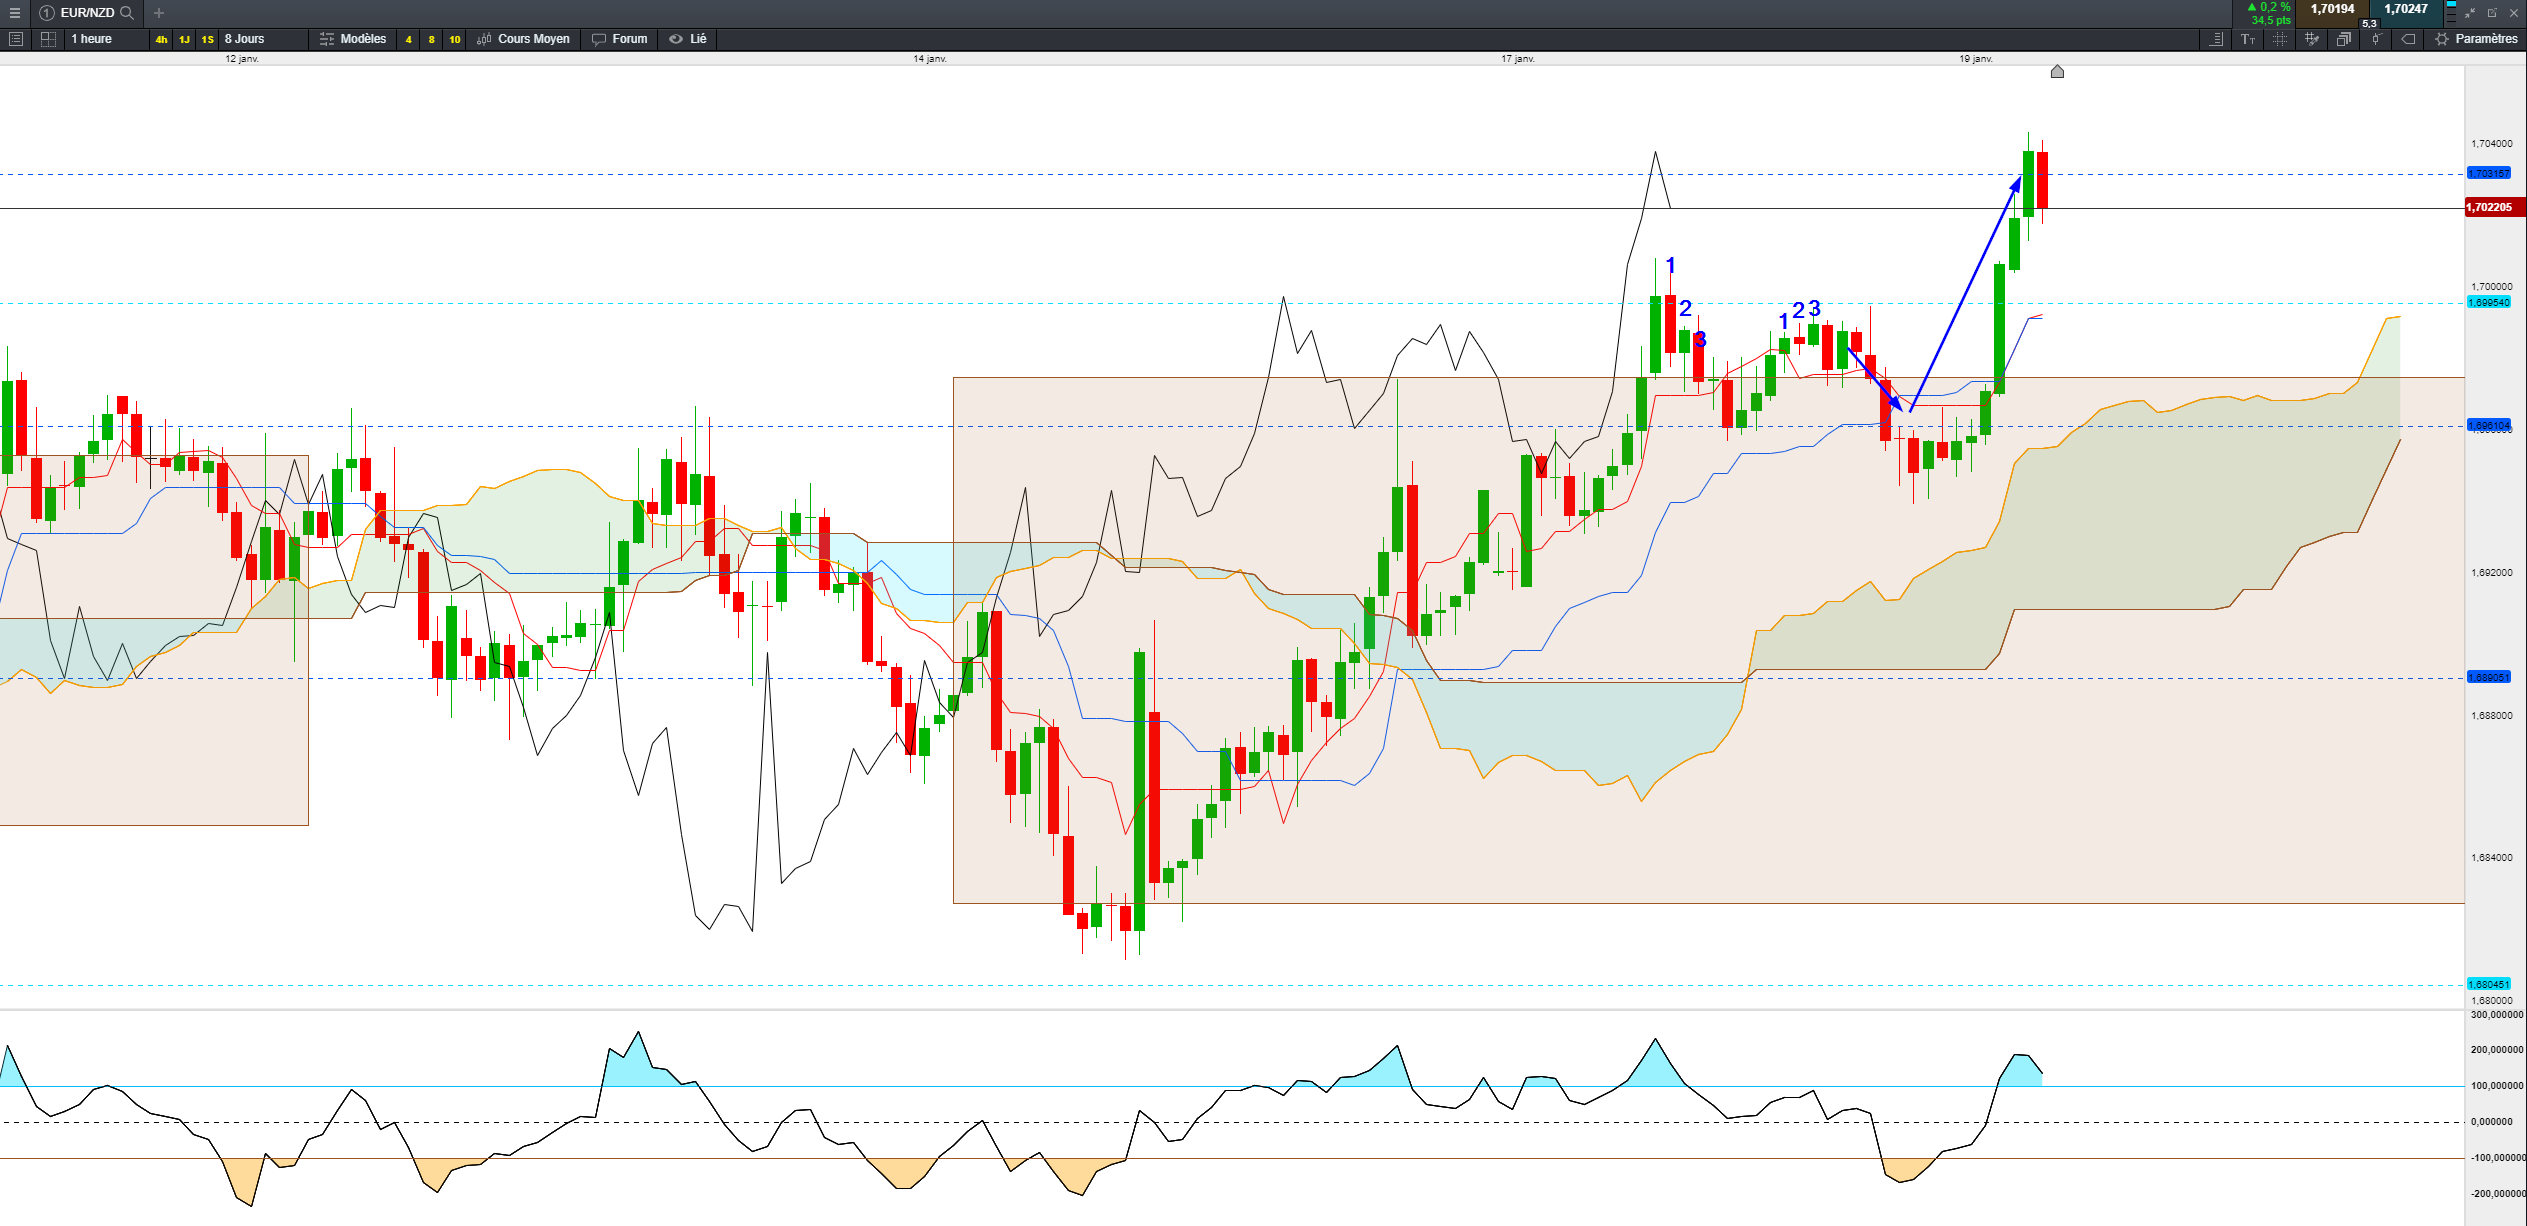Click the 0,000000 indicator axis value

pyautogui.click(x=2492, y=1122)
